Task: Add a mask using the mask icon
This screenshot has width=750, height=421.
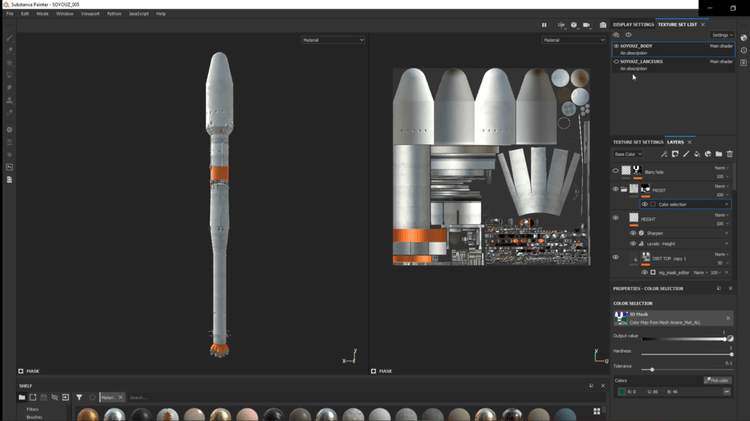Action: [x=675, y=154]
